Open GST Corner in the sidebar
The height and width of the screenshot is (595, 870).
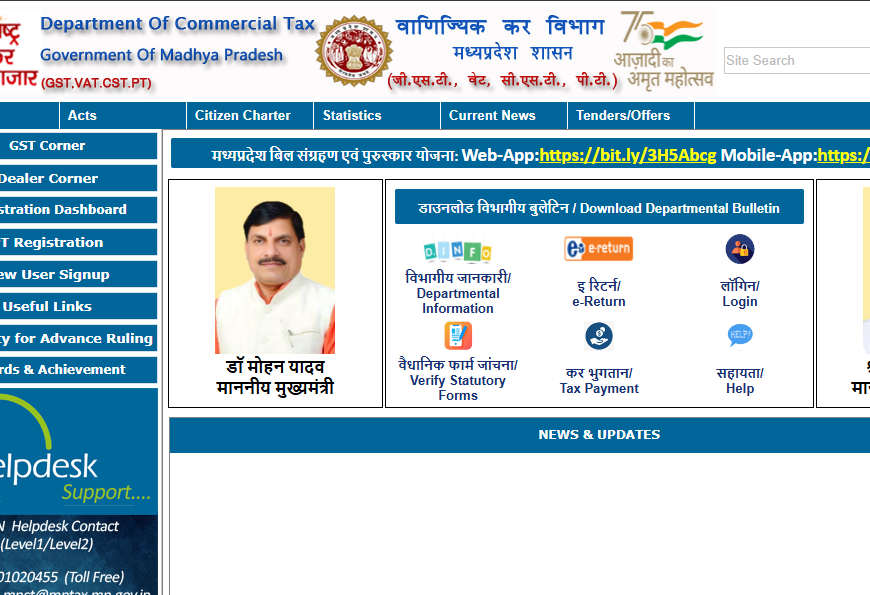tap(47, 146)
